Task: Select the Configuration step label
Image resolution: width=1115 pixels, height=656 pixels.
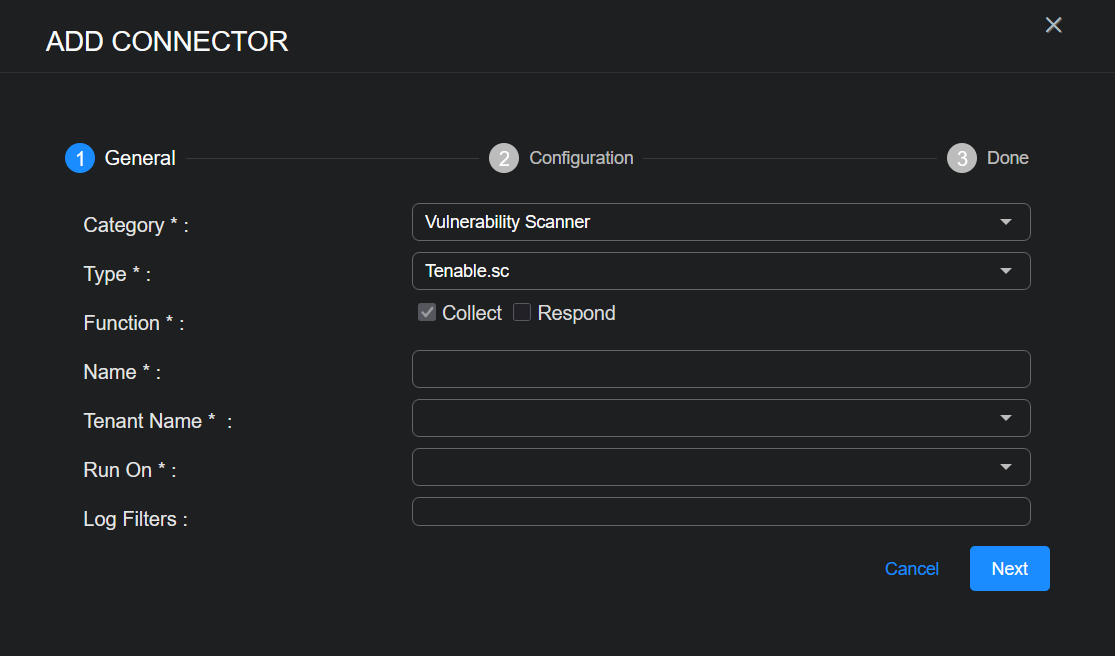Action: 581,158
